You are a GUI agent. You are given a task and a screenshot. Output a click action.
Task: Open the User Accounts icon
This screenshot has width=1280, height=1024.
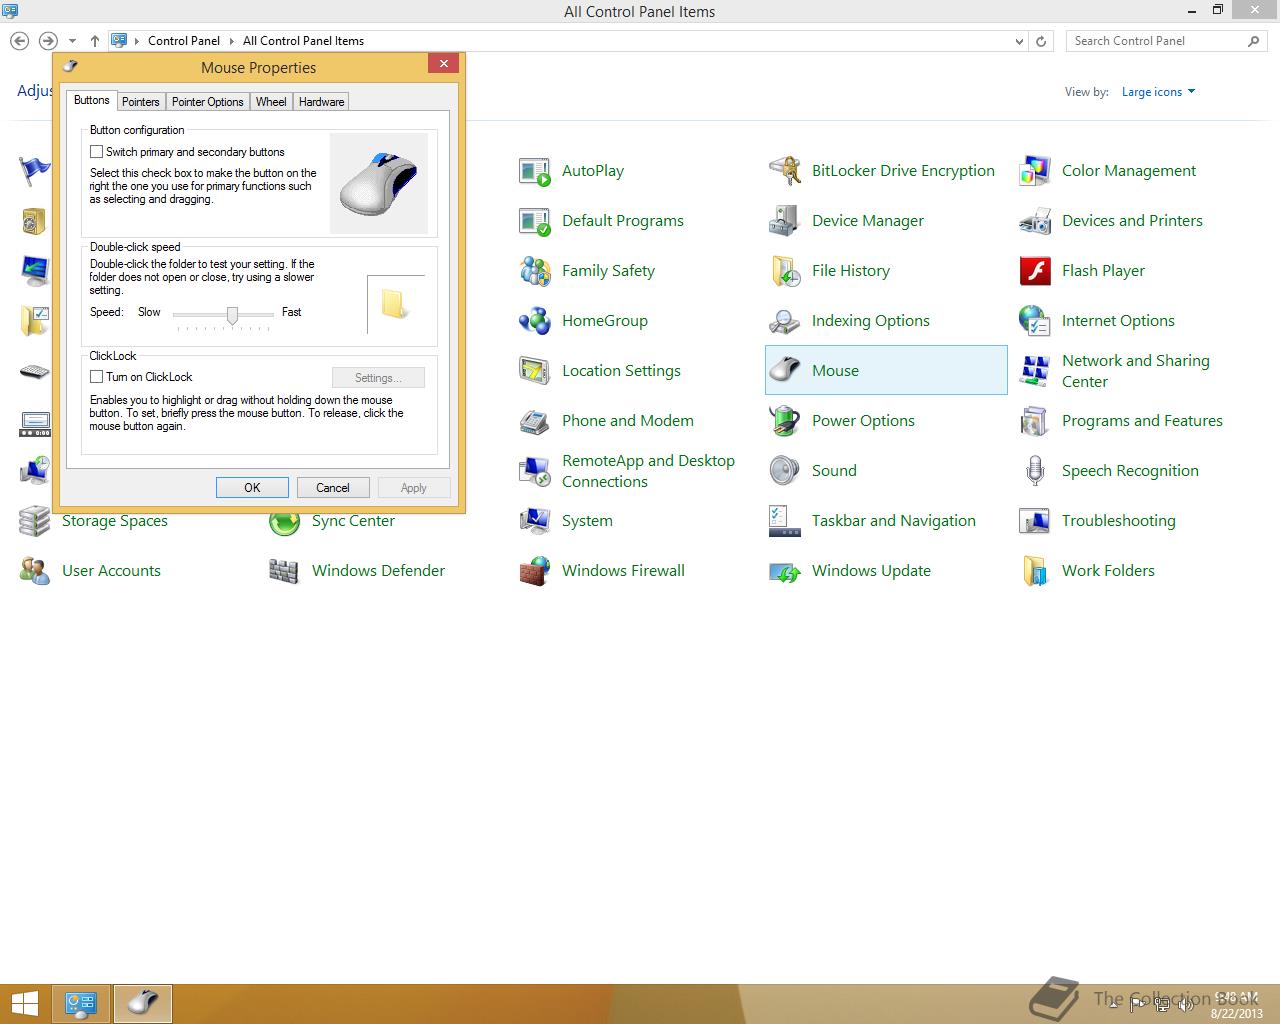tap(35, 571)
